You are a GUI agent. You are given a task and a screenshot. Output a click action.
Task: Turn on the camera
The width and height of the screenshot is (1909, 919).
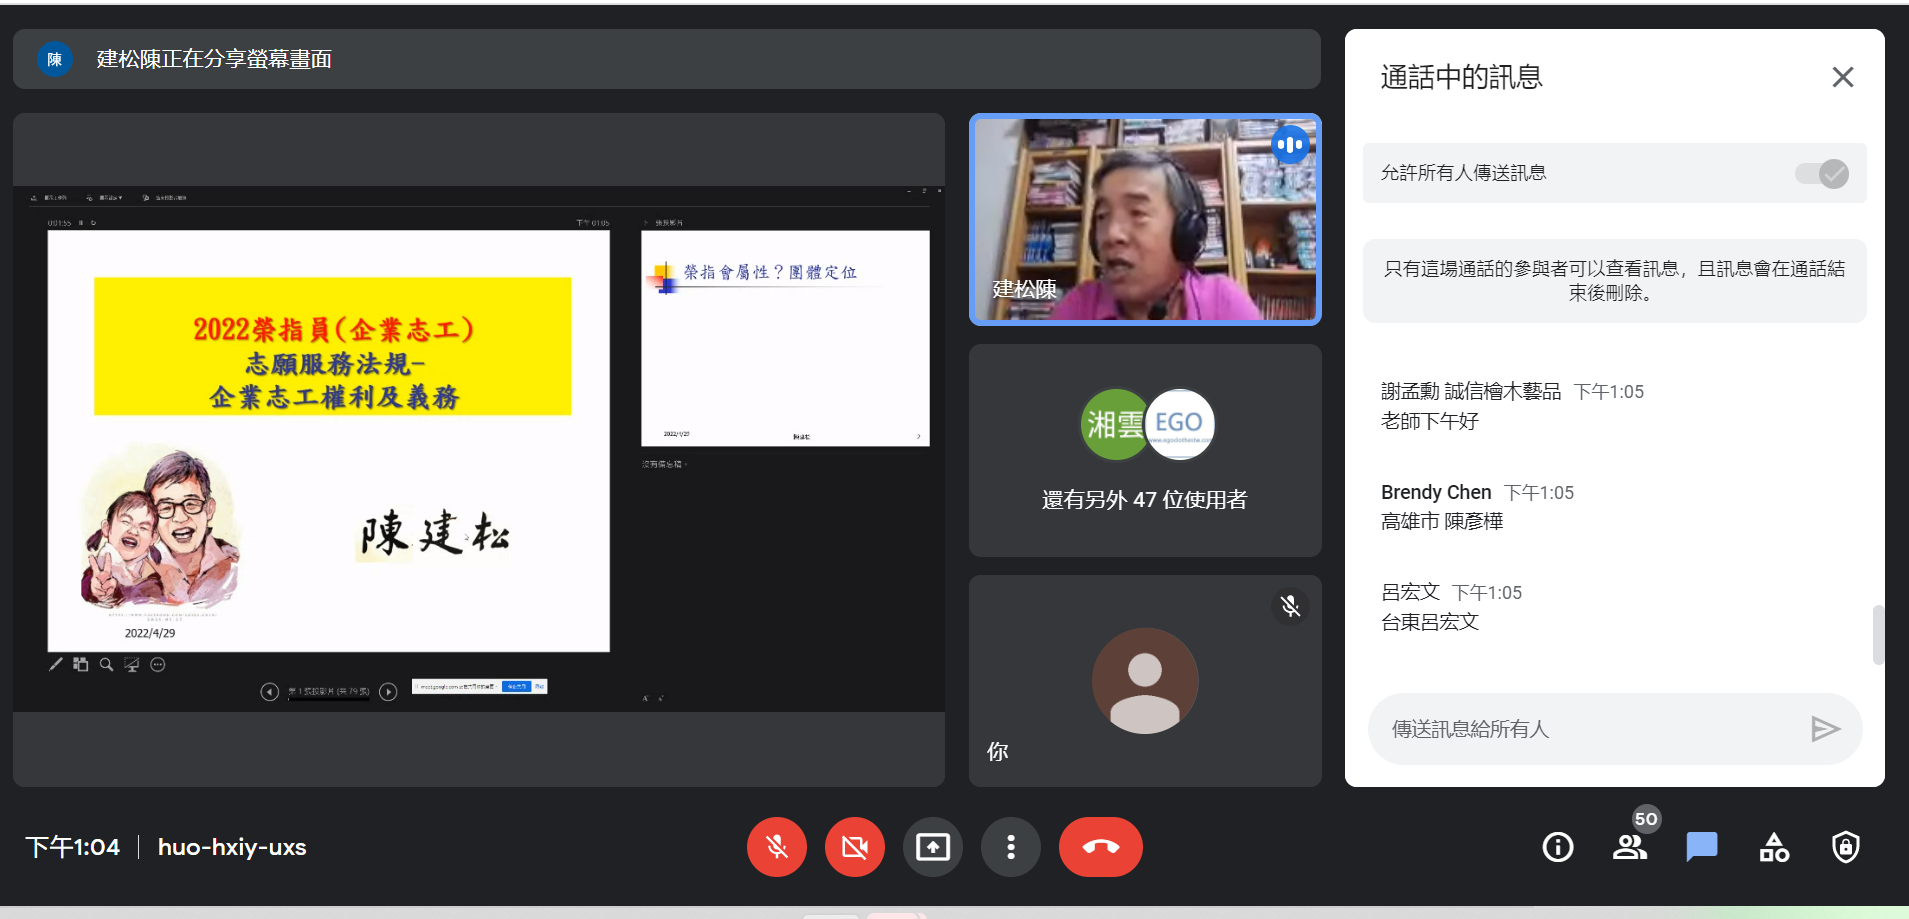(854, 847)
